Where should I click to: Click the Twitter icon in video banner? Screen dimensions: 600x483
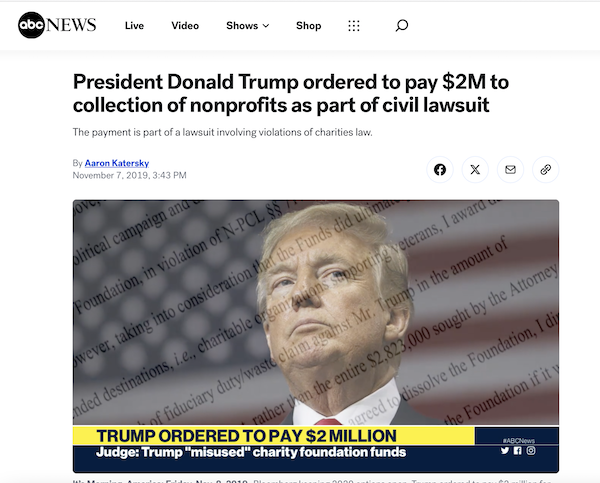[505, 450]
